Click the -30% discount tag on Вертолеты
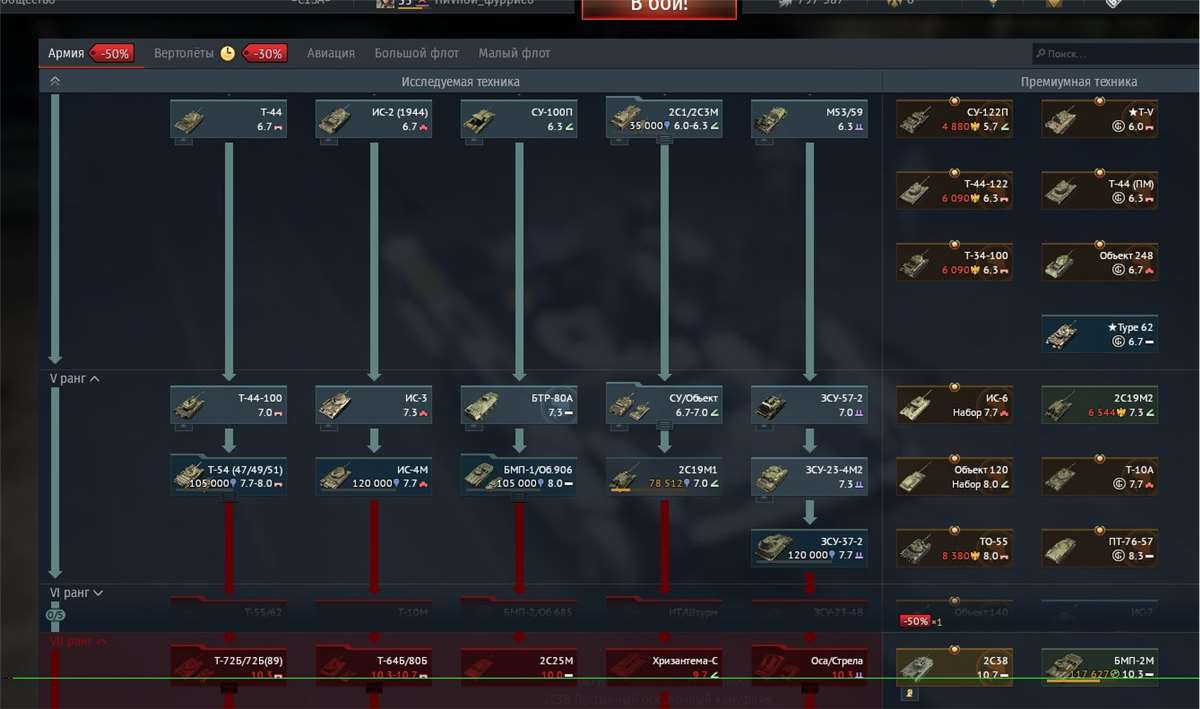This screenshot has width=1200, height=709. click(266, 54)
